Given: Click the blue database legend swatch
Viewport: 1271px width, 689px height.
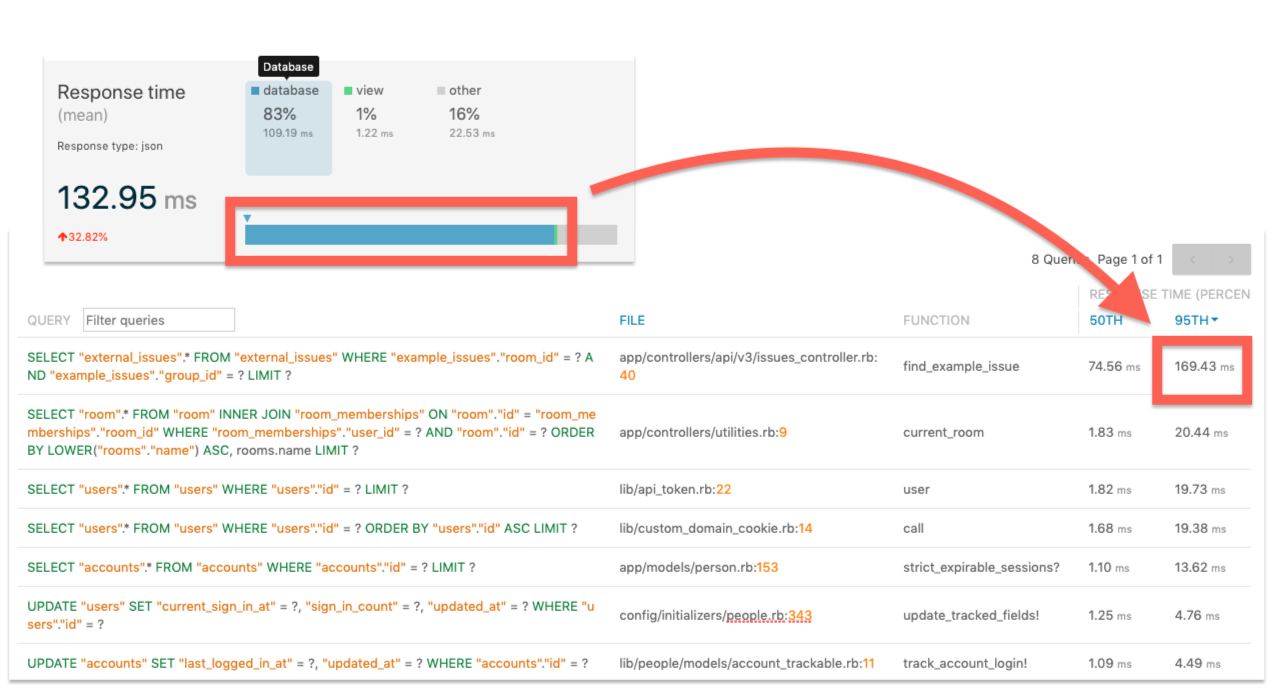Looking at the screenshot, I should click(254, 90).
